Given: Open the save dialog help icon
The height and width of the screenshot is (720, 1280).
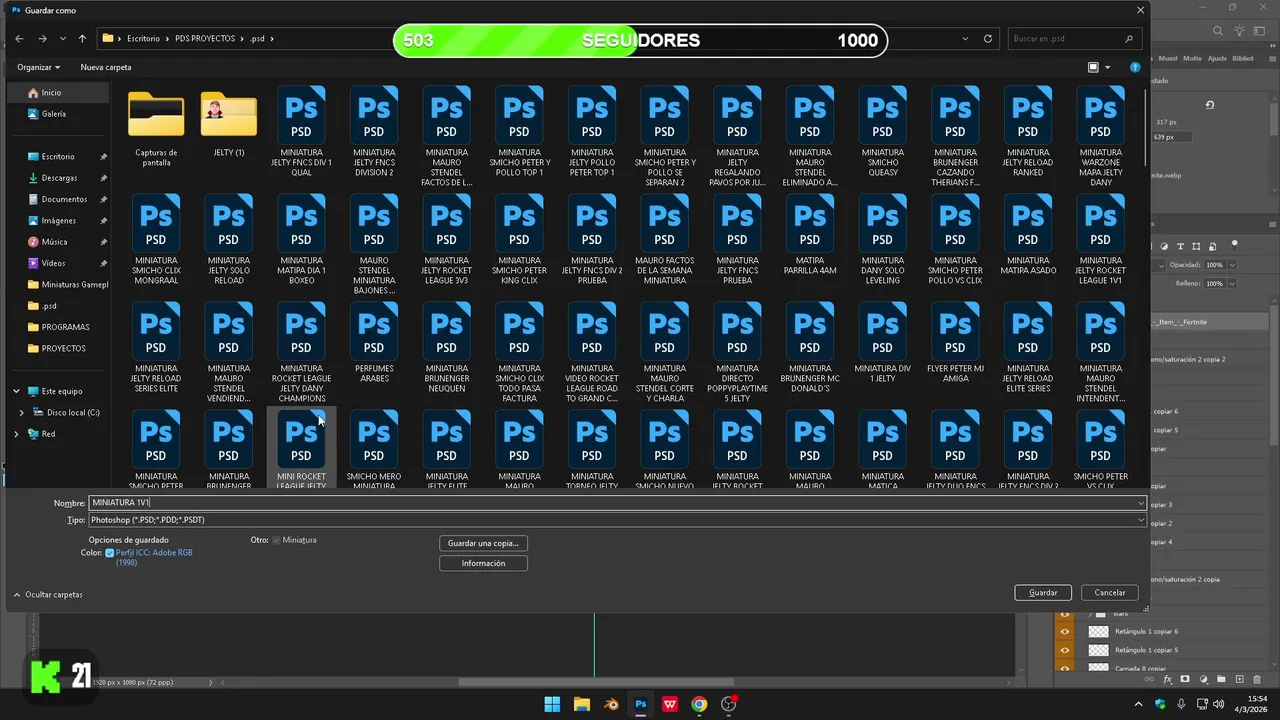Looking at the screenshot, I should 1135,67.
